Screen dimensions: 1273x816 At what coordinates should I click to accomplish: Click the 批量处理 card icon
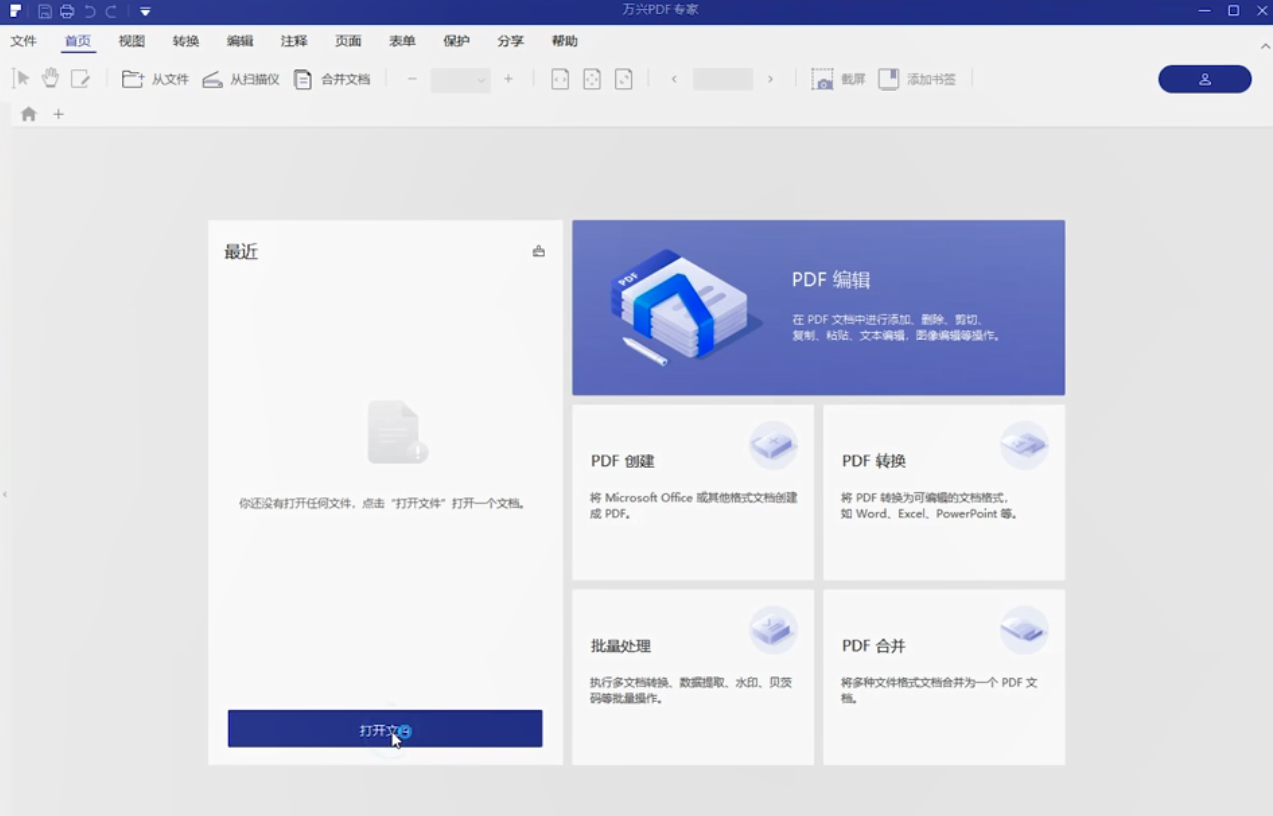click(x=773, y=630)
